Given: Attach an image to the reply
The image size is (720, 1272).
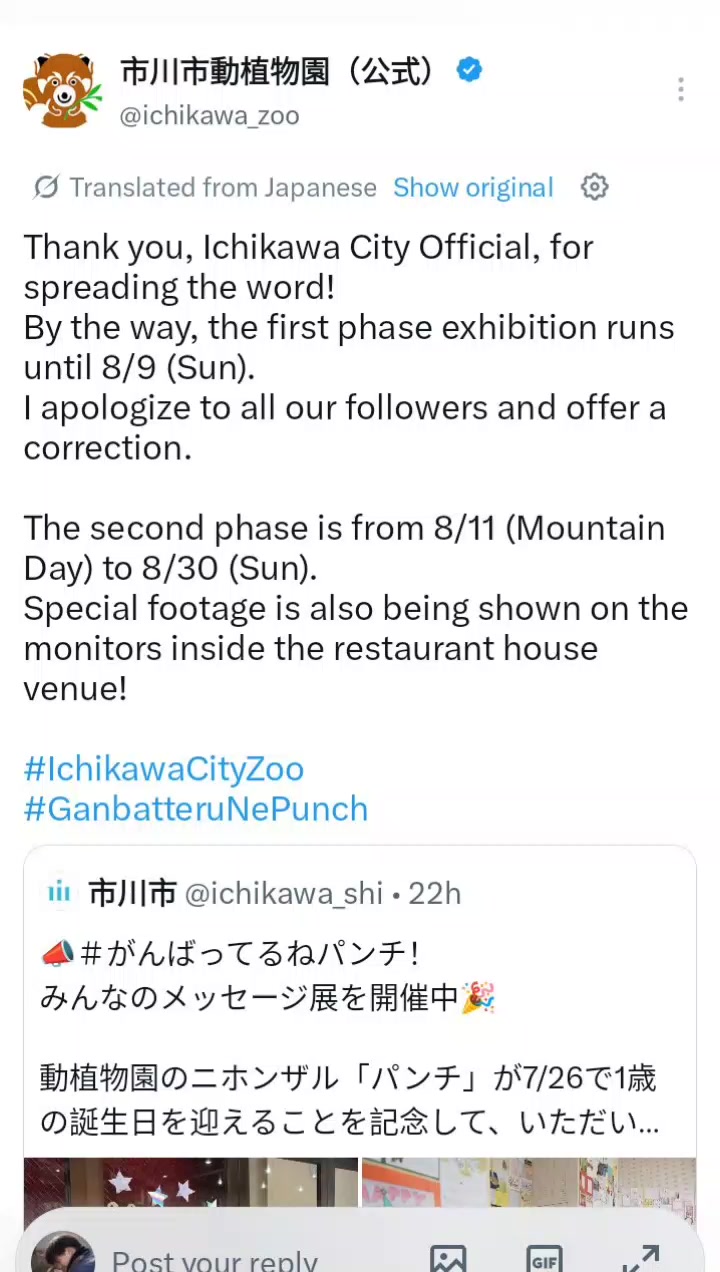Looking at the screenshot, I should (x=448, y=1258).
